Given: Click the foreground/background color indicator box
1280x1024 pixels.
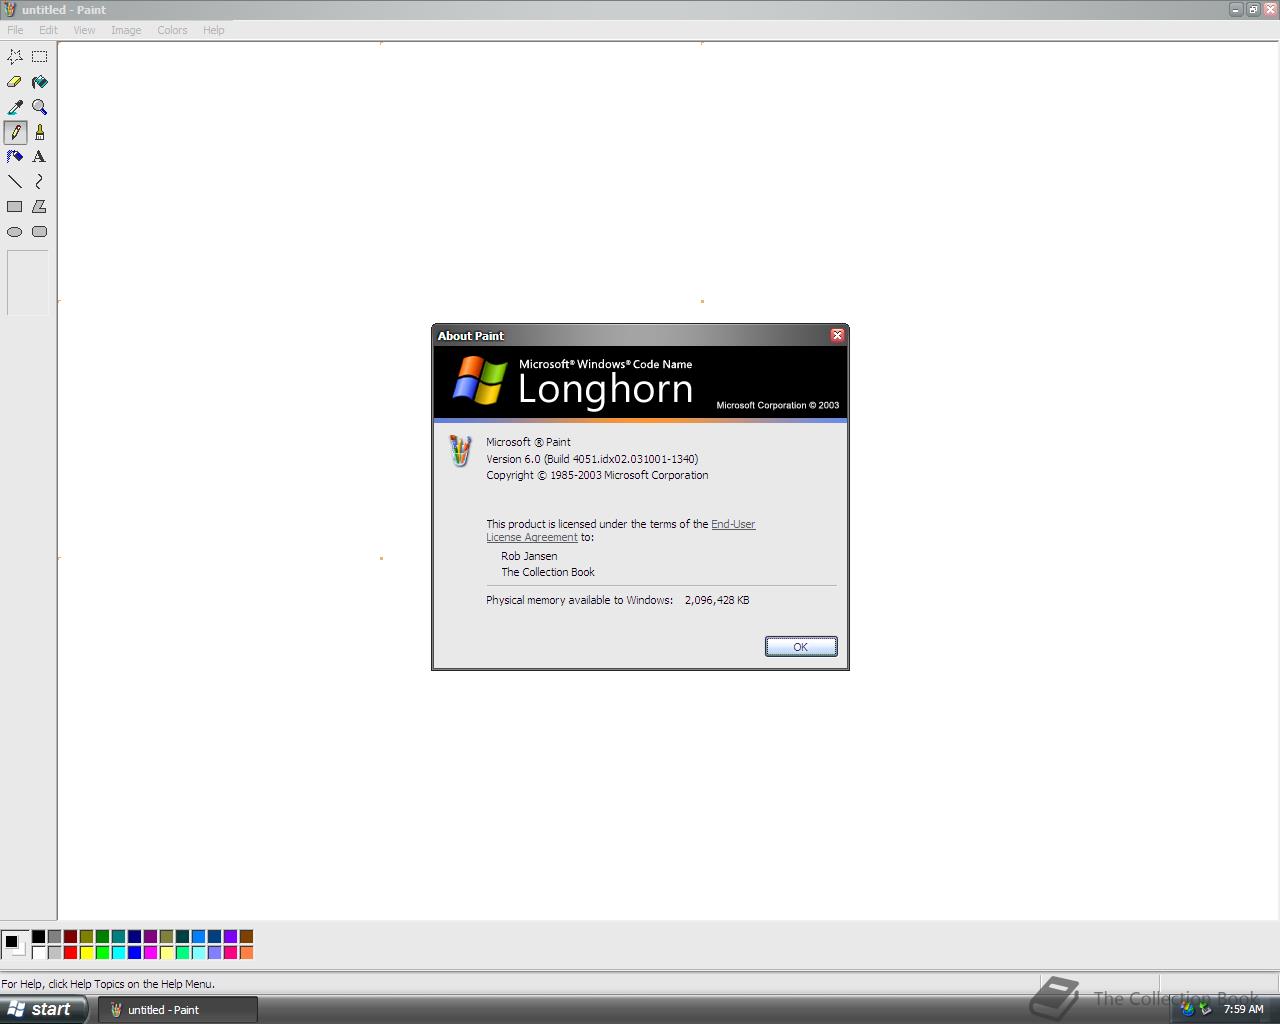Looking at the screenshot, I should coord(15,944).
